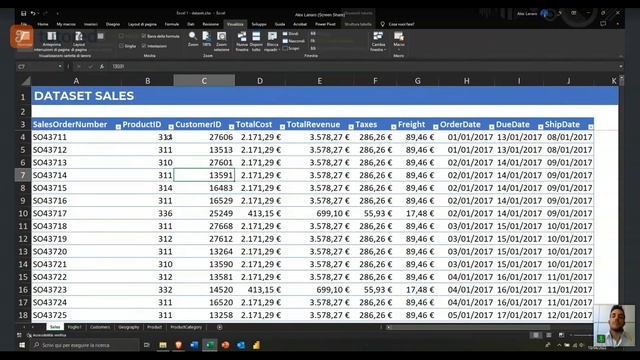The image size is (640, 360).
Task: Select row header 10
Action: coord(23,213)
